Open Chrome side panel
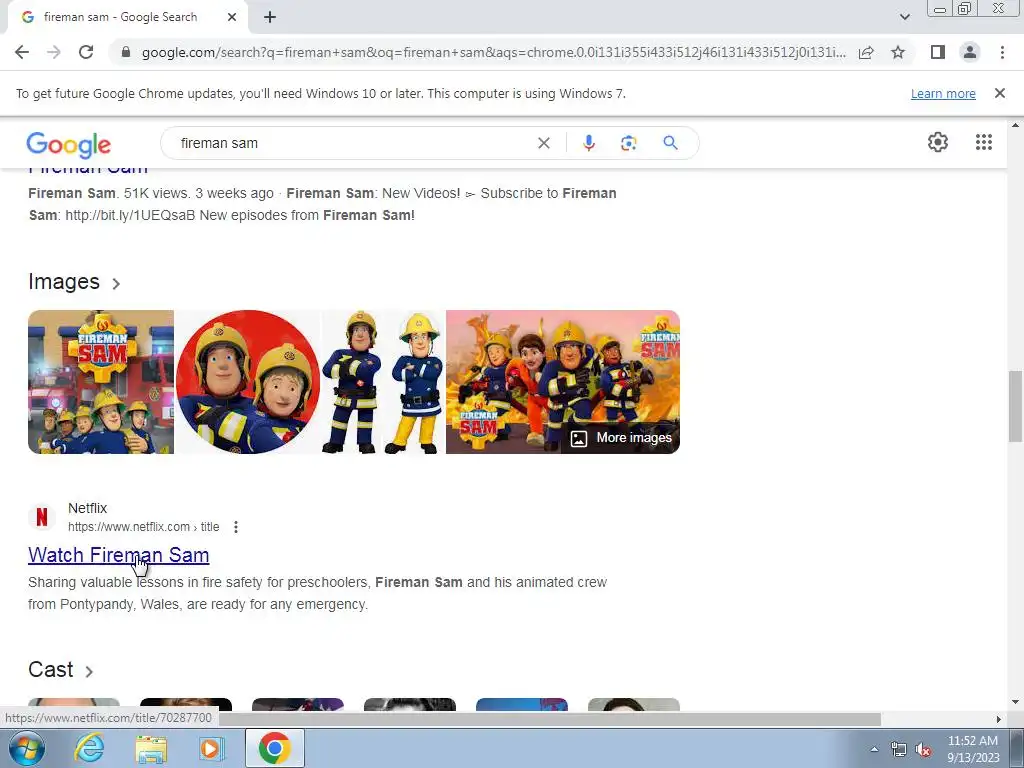 point(938,52)
